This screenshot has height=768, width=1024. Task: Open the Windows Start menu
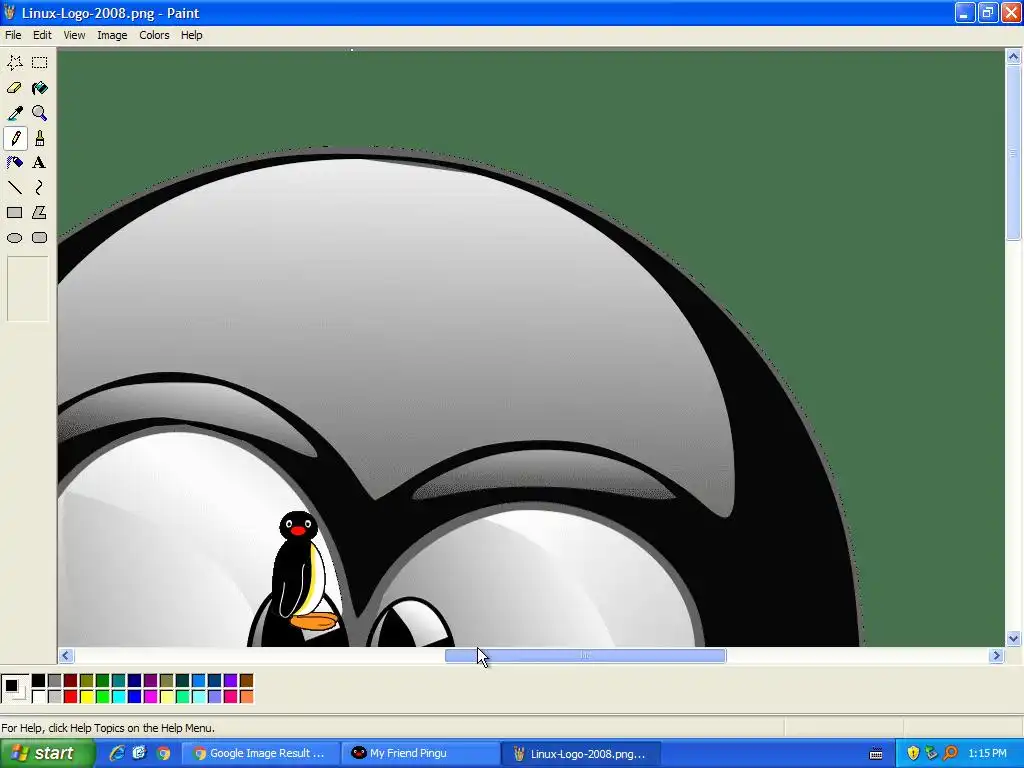[x=47, y=754]
